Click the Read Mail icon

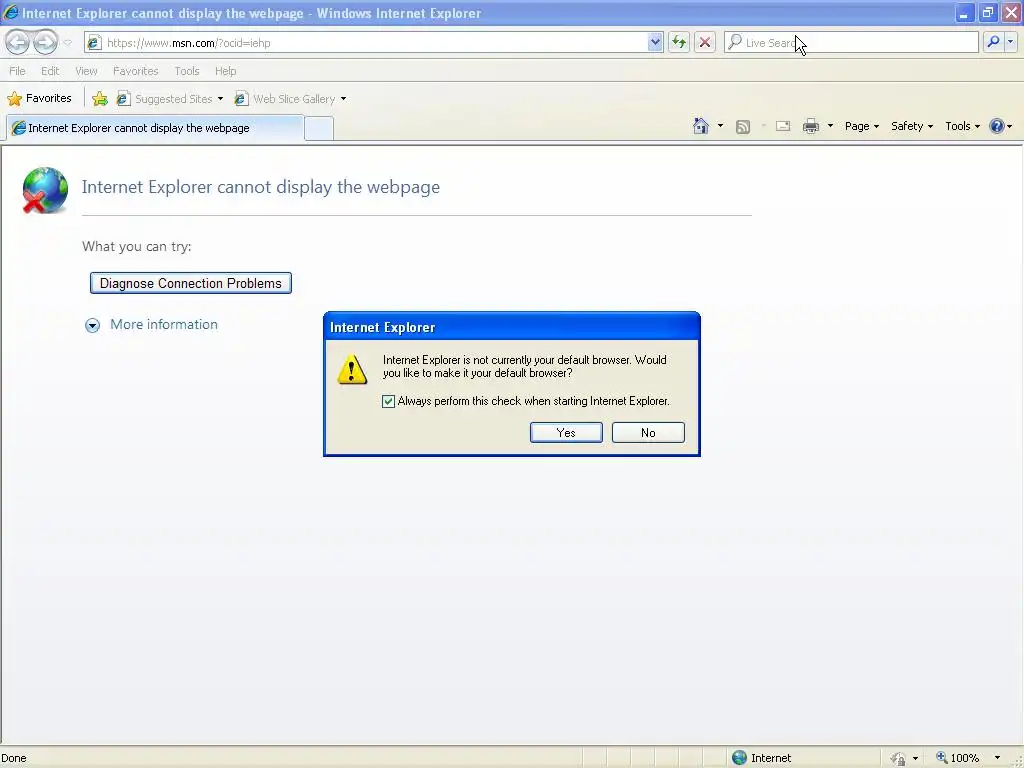pos(783,126)
